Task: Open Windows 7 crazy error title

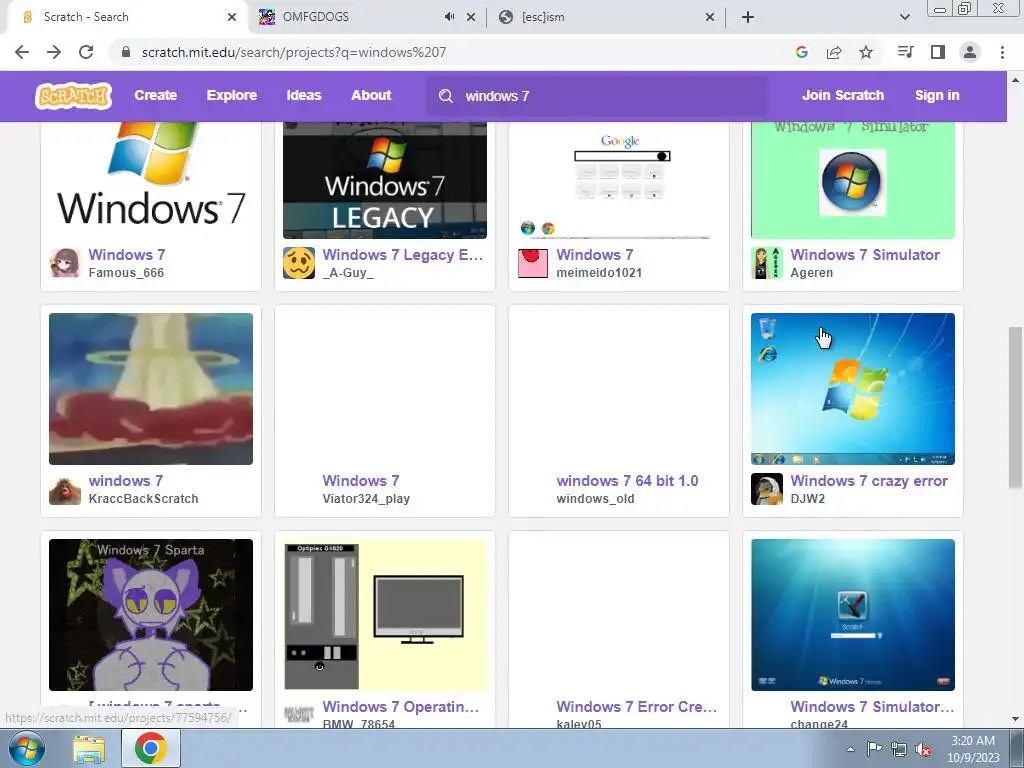Action: [x=869, y=481]
